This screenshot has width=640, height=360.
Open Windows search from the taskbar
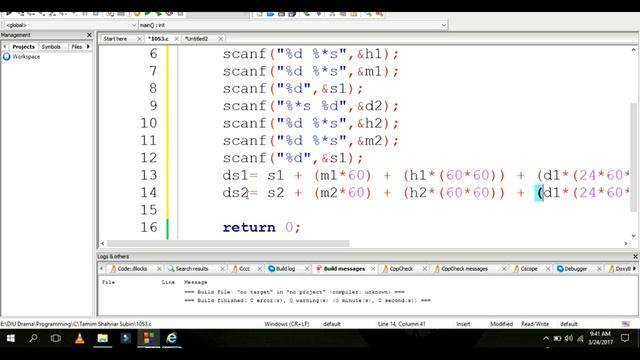33,338
